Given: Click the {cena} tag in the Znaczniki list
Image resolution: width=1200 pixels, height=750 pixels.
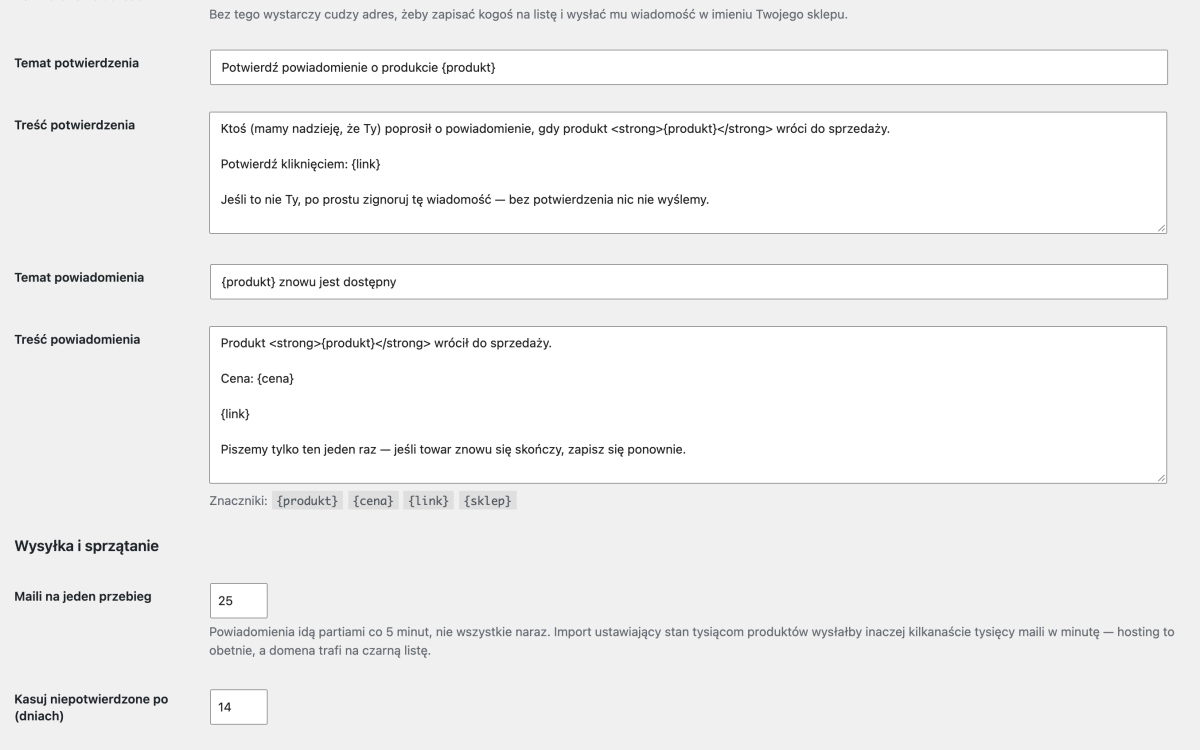Looking at the screenshot, I should coord(374,501).
